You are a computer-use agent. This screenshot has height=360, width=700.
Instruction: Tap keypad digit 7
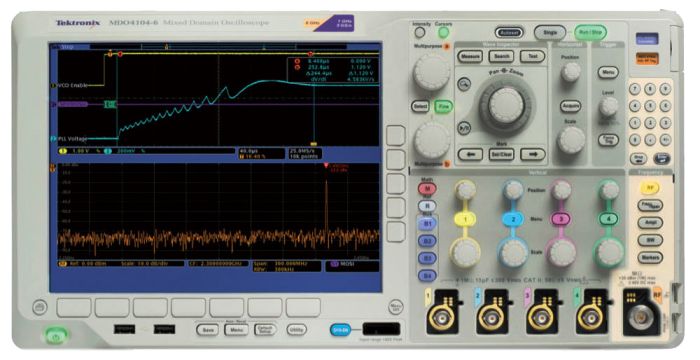coord(634,89)
